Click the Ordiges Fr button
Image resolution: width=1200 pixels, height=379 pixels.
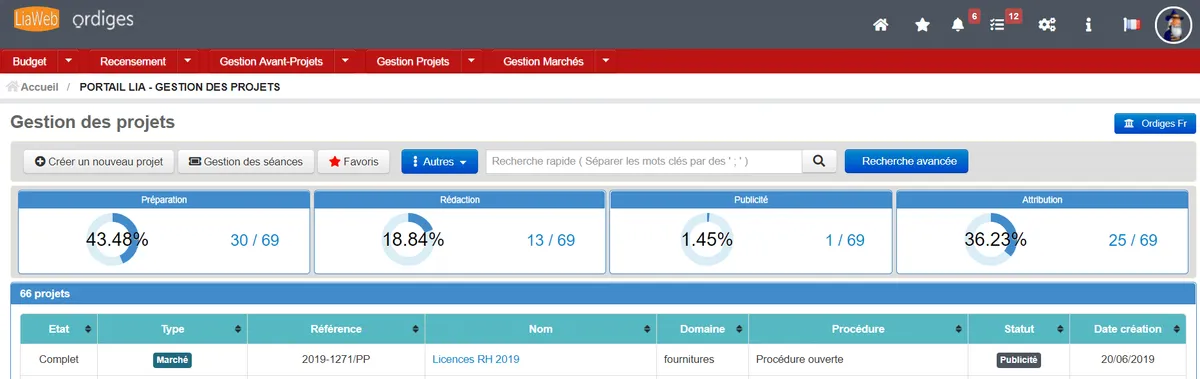[1155, 123]
